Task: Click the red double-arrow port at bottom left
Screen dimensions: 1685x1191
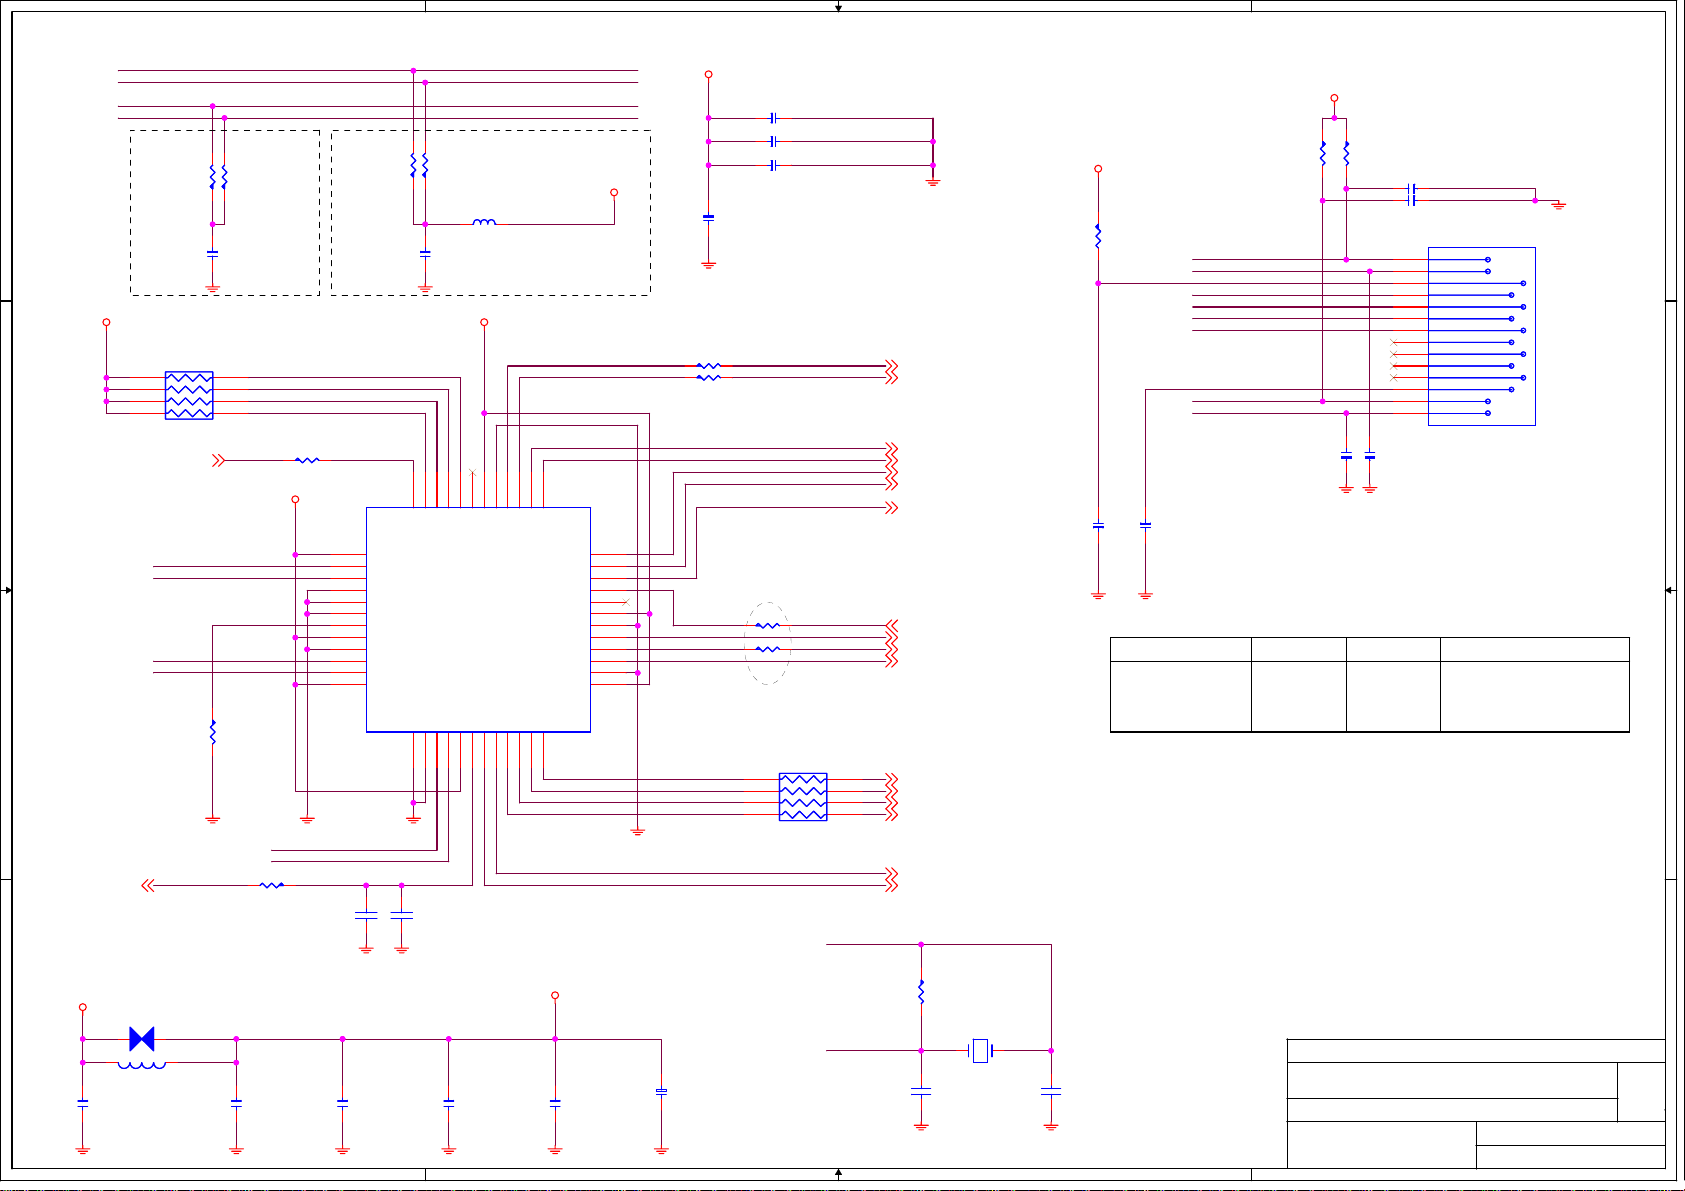Action: point(148,885)
